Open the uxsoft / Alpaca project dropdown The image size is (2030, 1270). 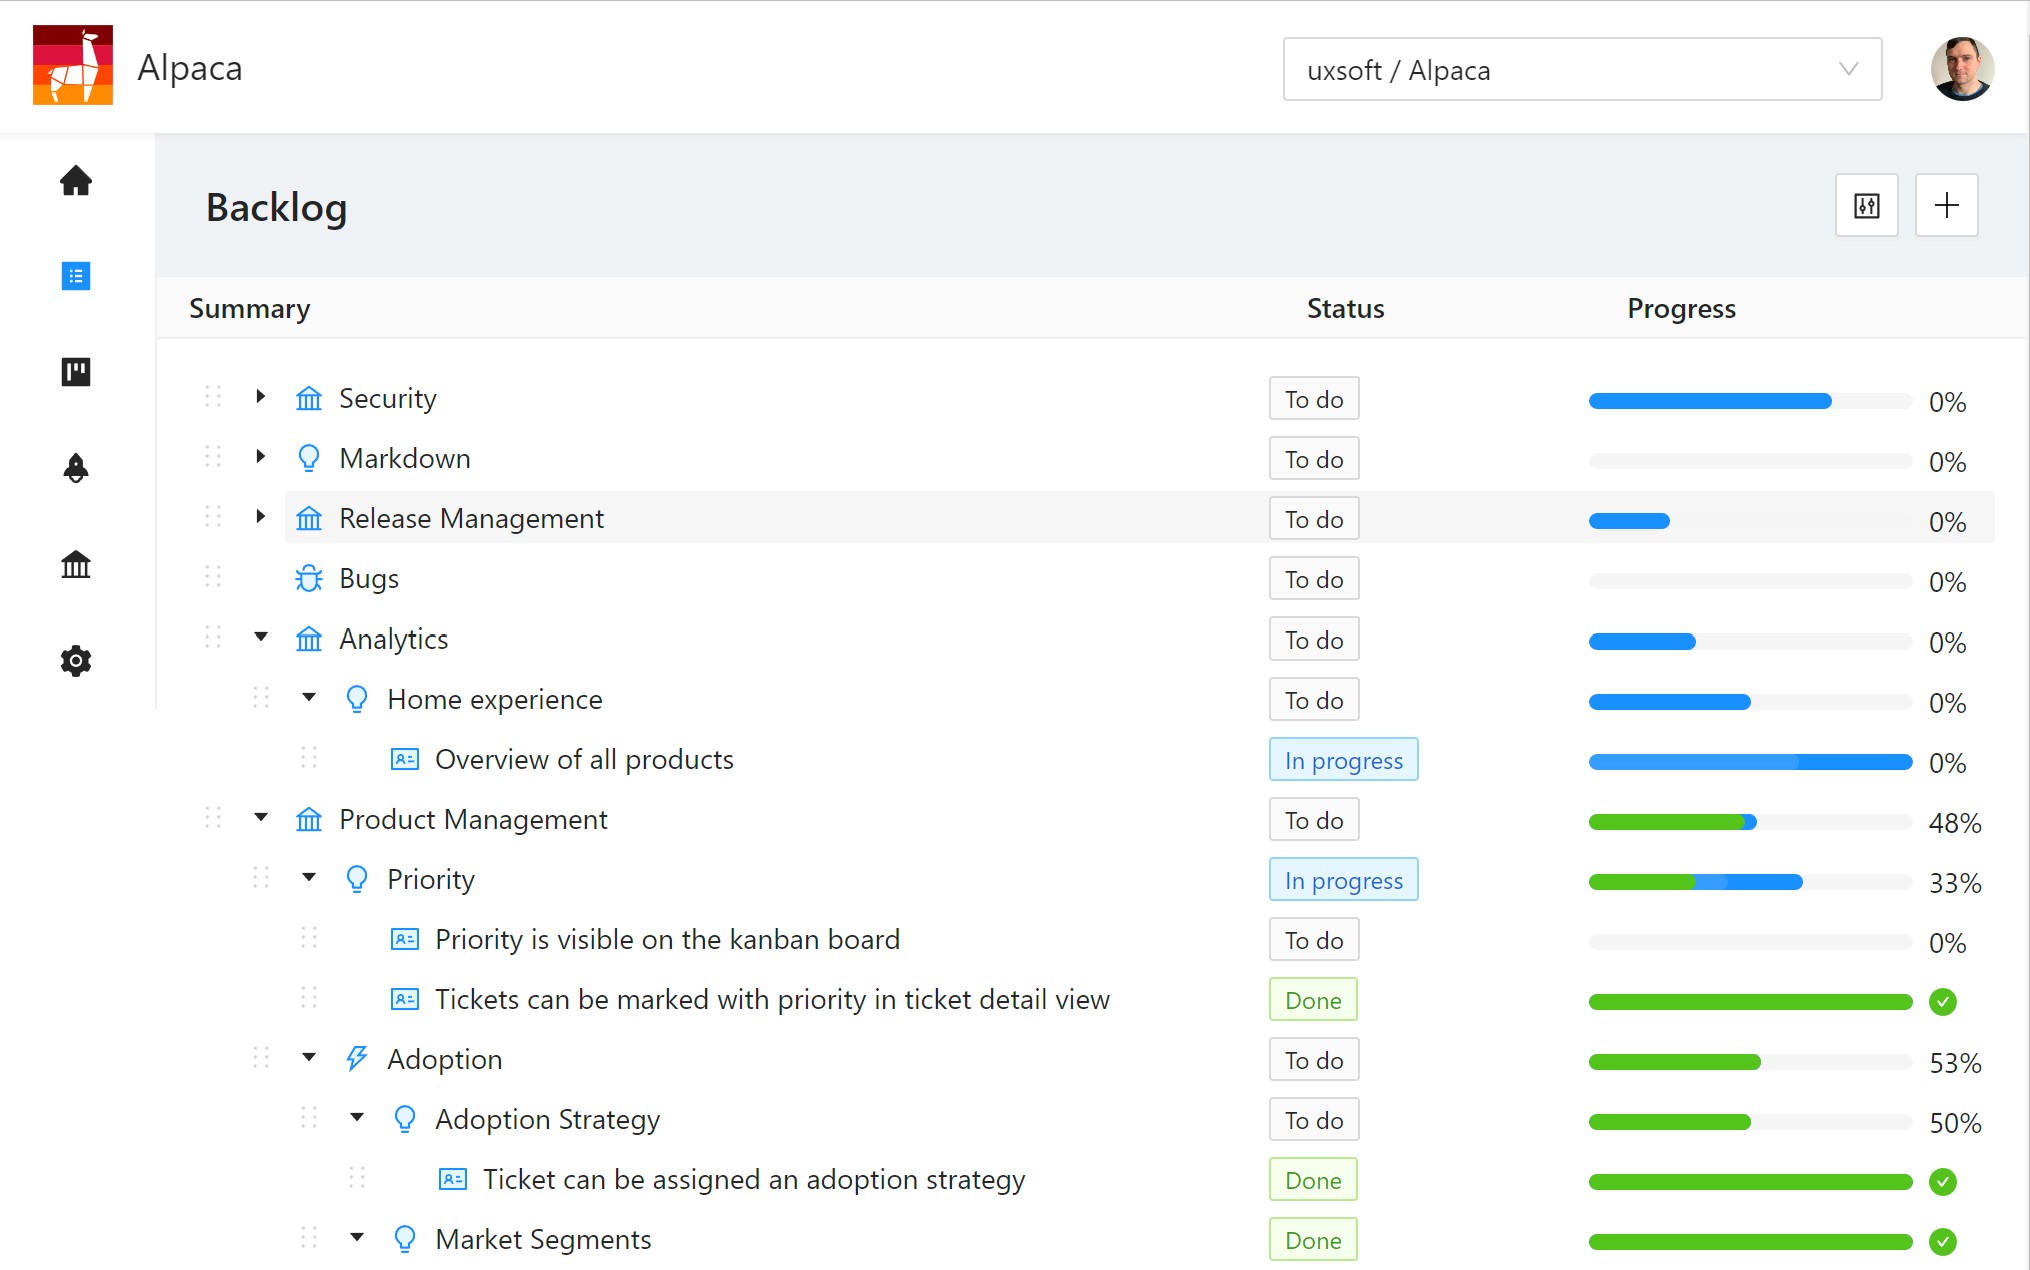[x=1581, y=70]
